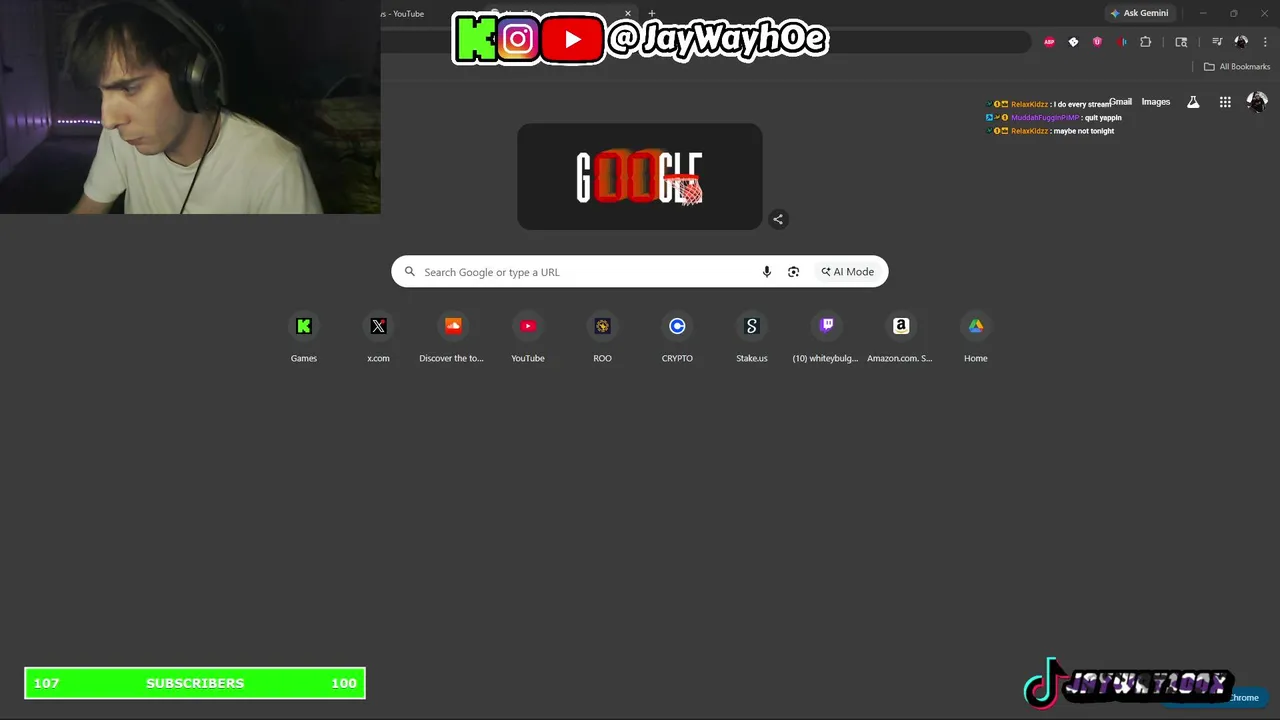Open the red and blue audio extension
1280x720 pixels.
[x=1122, y=42]
